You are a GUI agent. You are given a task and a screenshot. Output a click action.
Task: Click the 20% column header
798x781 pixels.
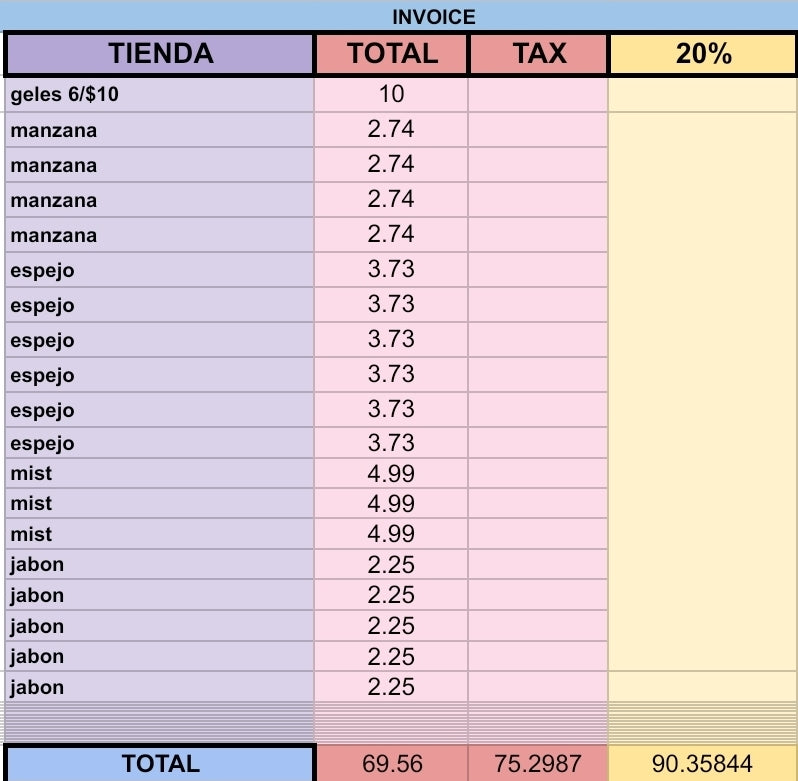[x=702, y=54]
